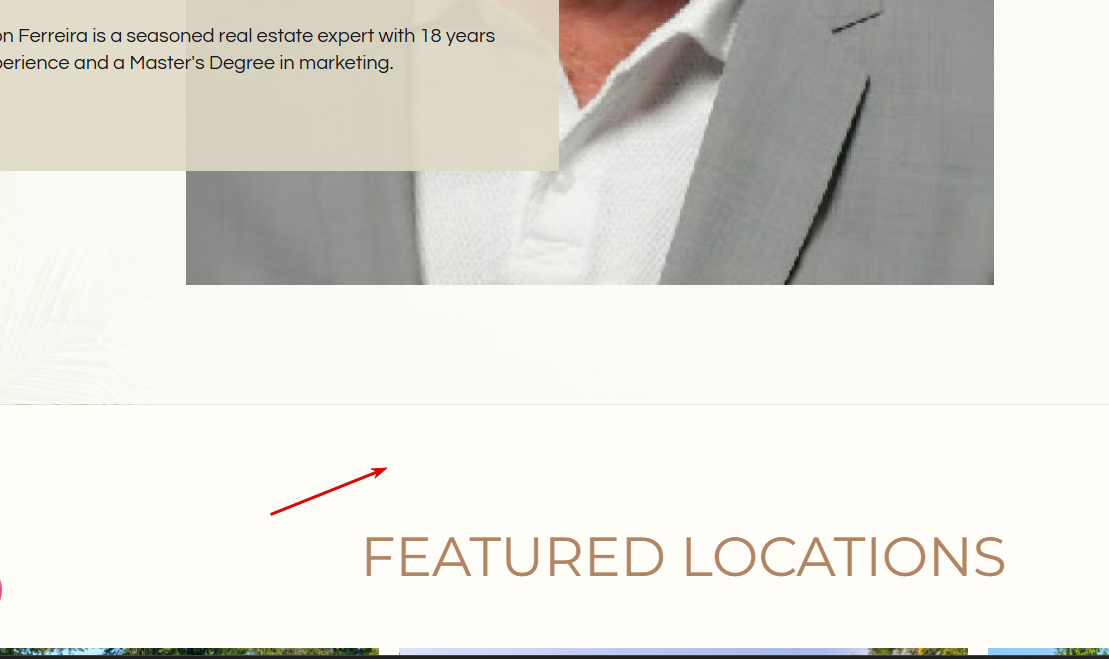The image size is (1109, 659).
Task: Open the middle featured location image
Action: [683, 651]
